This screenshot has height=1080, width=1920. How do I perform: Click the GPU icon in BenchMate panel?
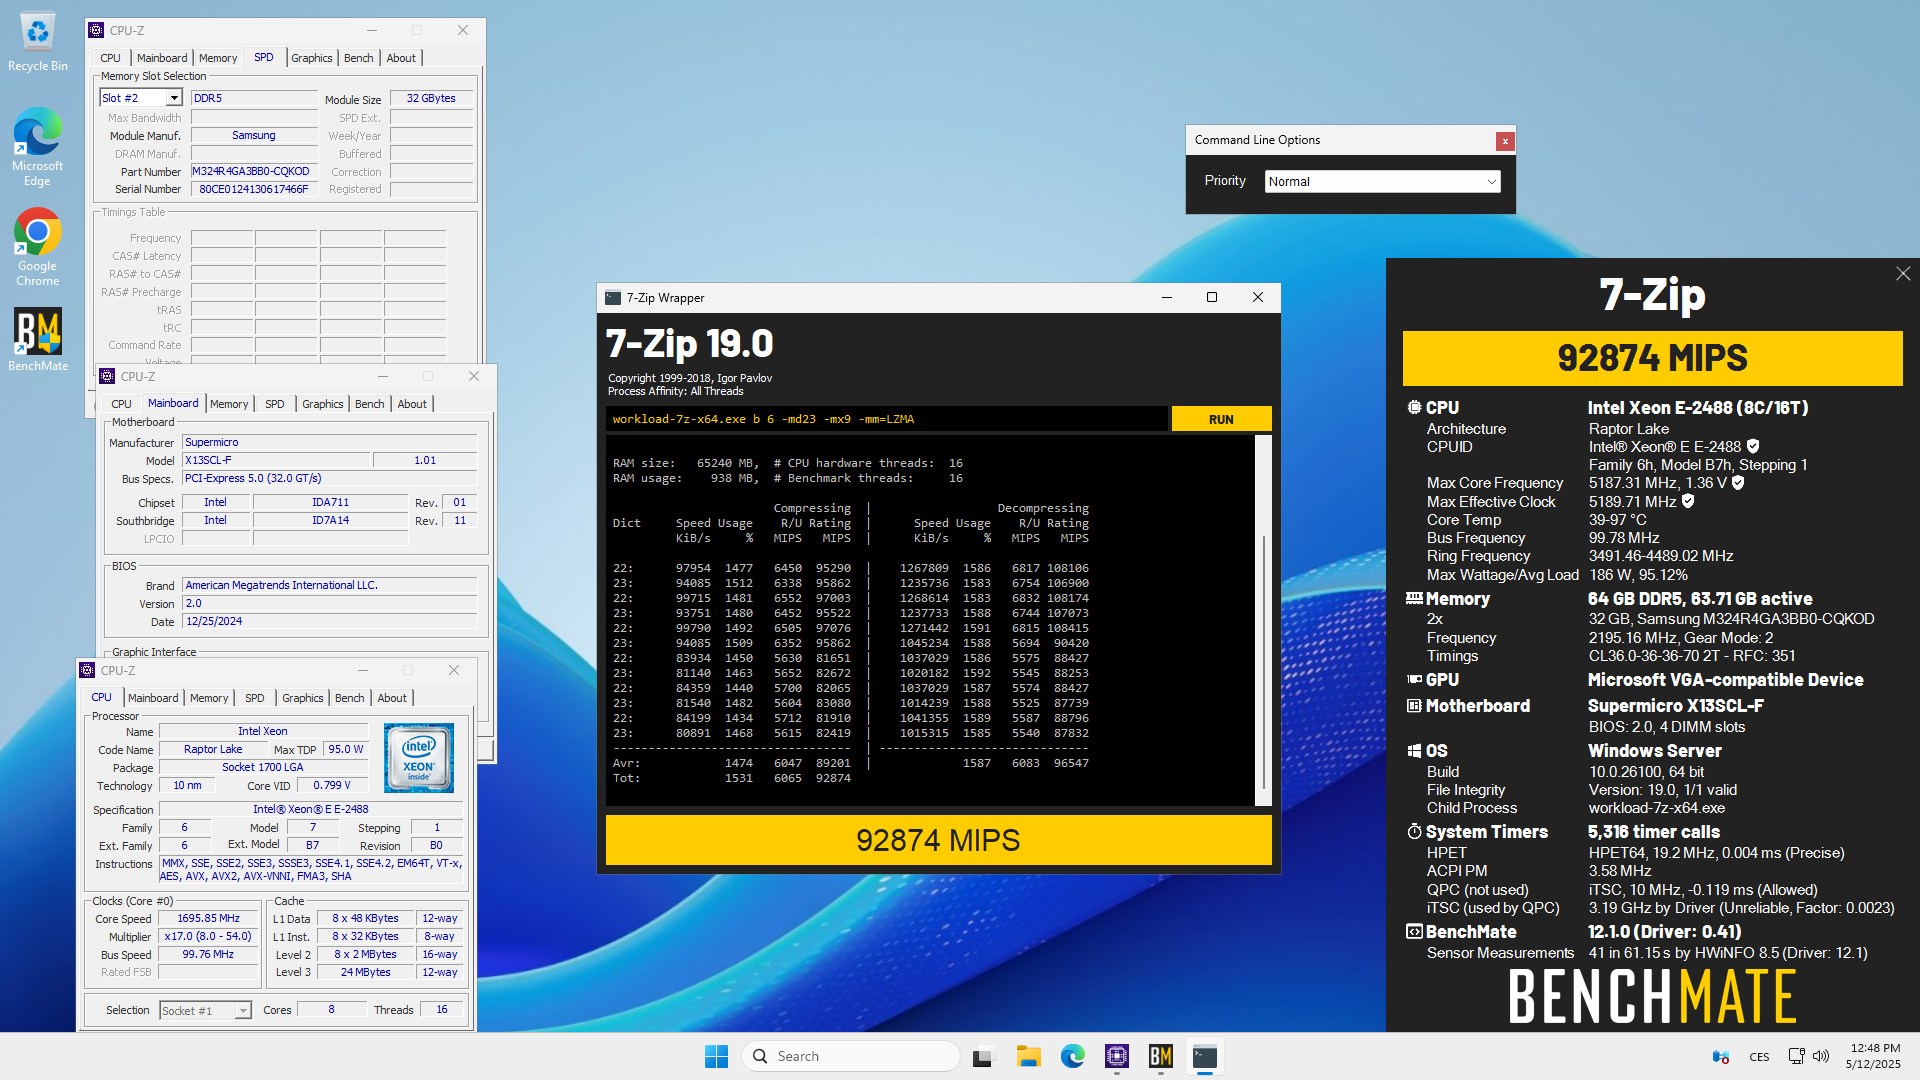[1414, 680]
